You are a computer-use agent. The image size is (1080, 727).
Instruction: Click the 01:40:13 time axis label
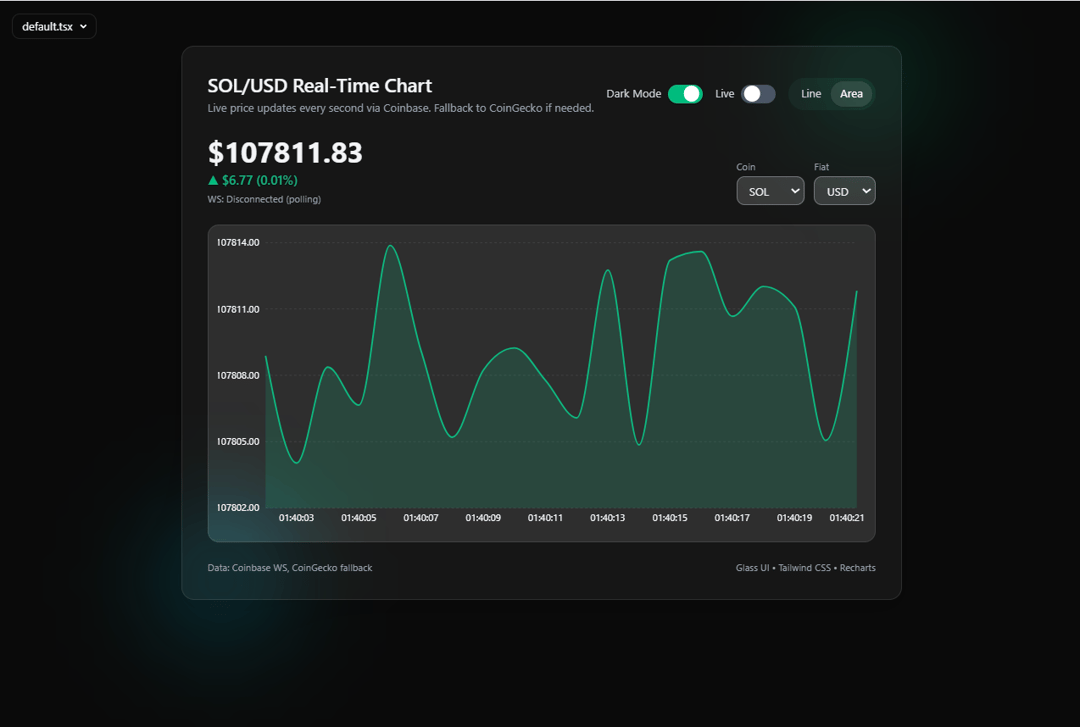[608, 518]
